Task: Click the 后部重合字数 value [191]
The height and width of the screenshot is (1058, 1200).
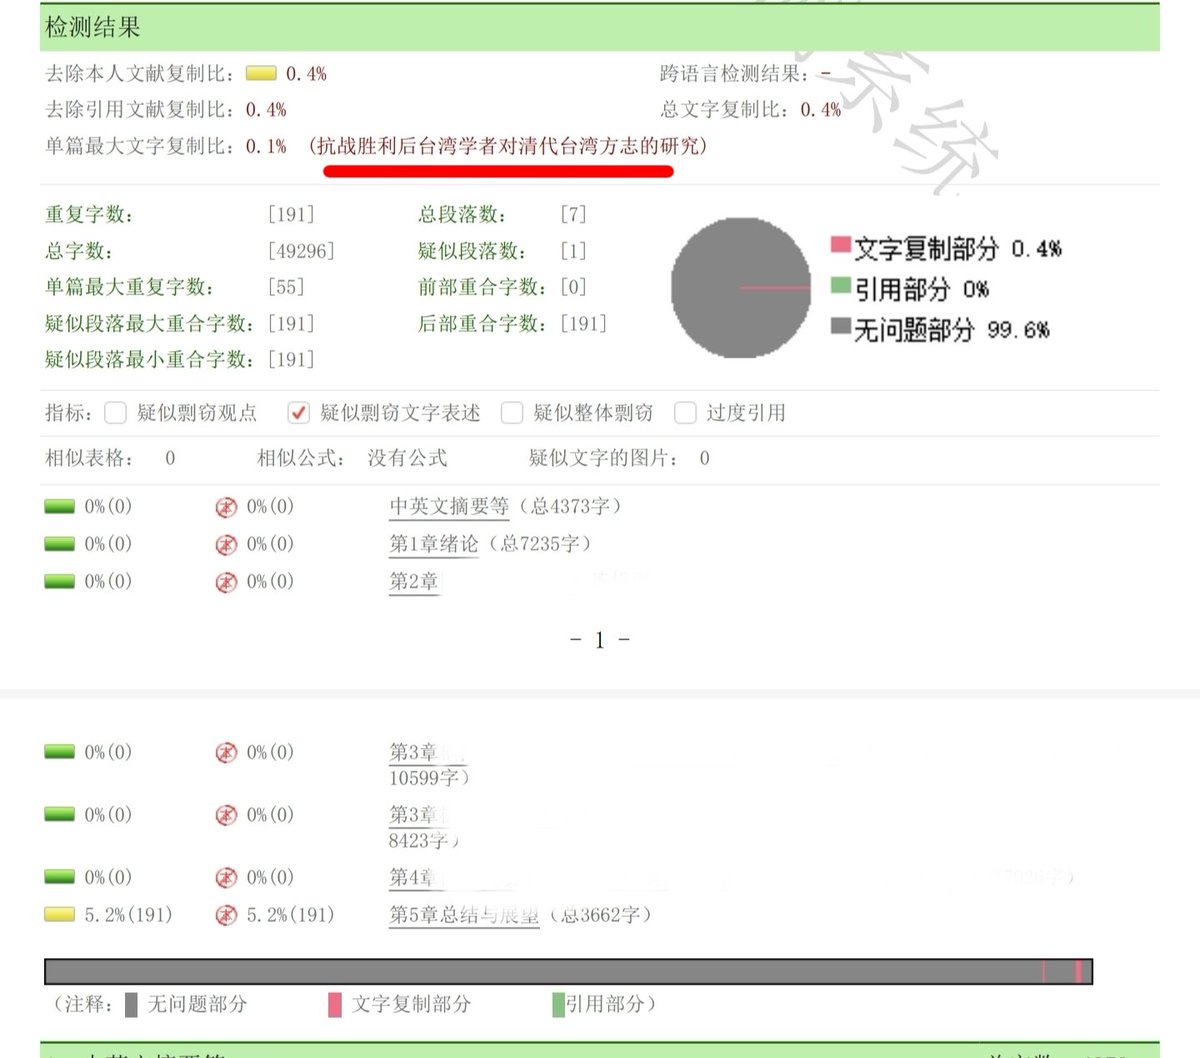Action: coord(584,324)
